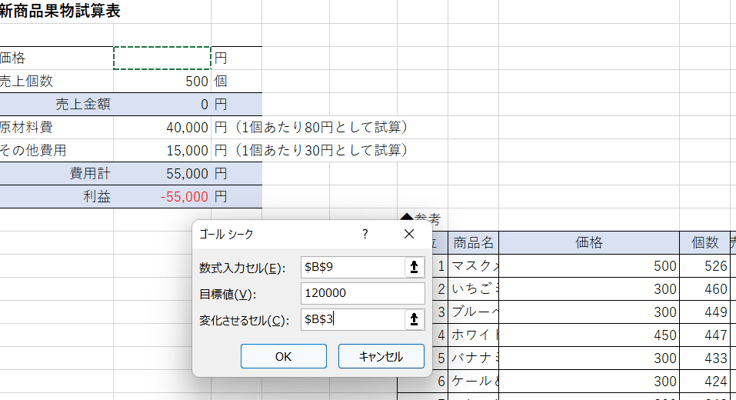Select the その他費用 value 15,000

162,150
